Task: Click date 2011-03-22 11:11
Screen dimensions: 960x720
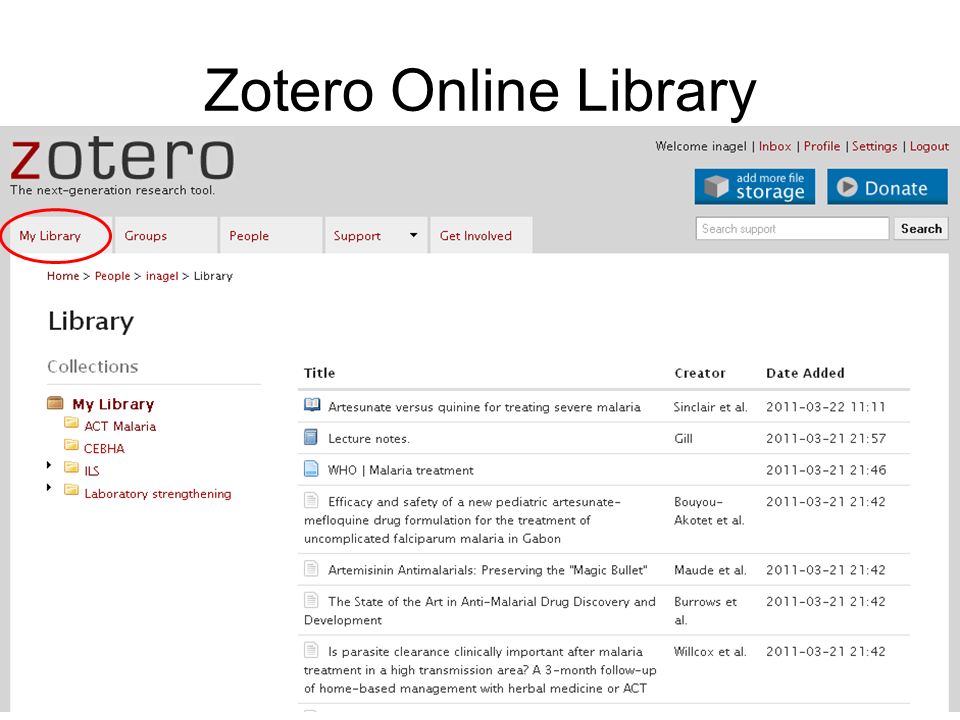Action: pos(826,407)
